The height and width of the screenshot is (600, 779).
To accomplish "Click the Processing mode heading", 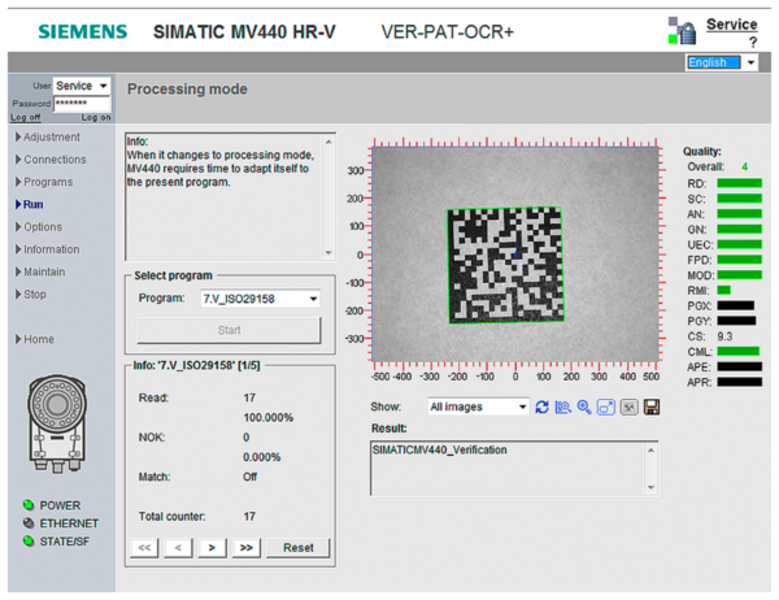I will pyautogui.click(x=187, y=89).
